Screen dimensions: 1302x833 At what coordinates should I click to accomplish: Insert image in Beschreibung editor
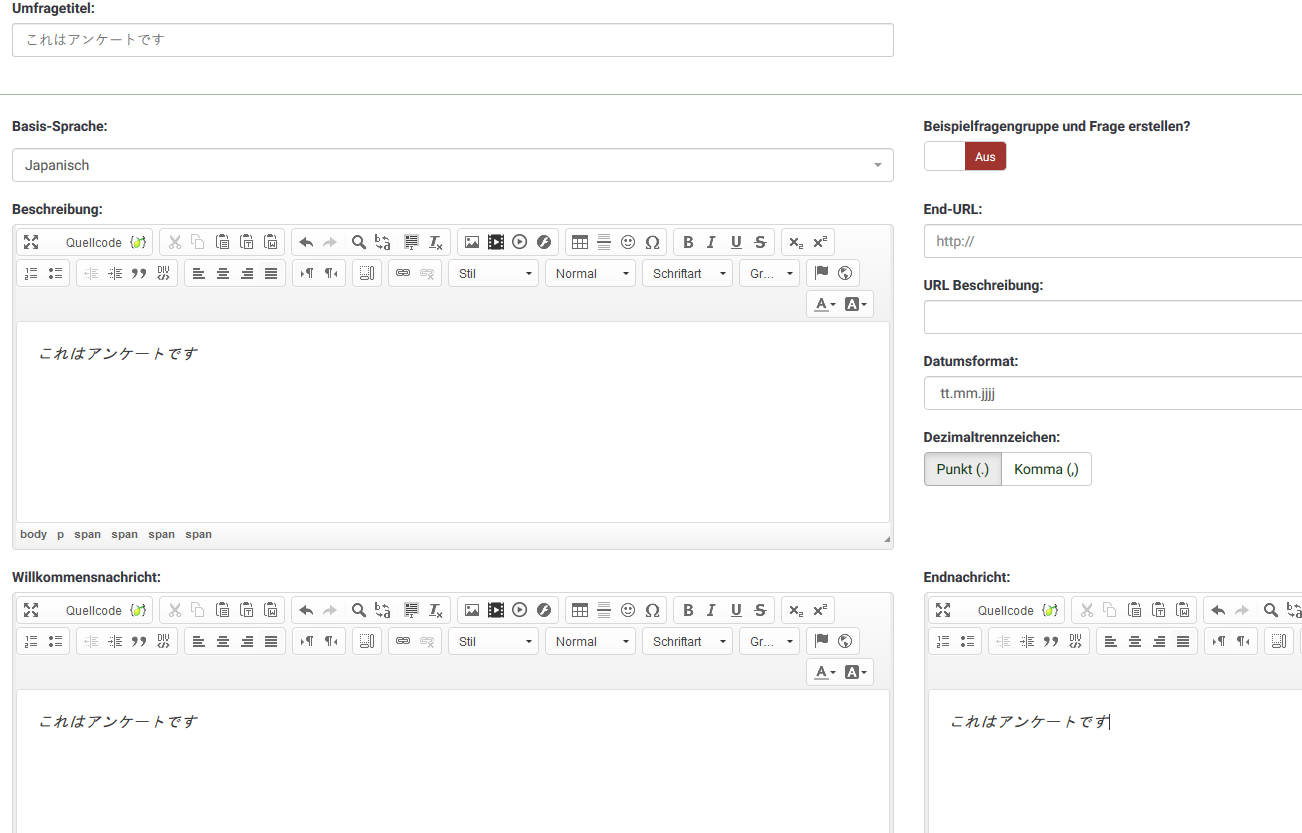point(471,242)
